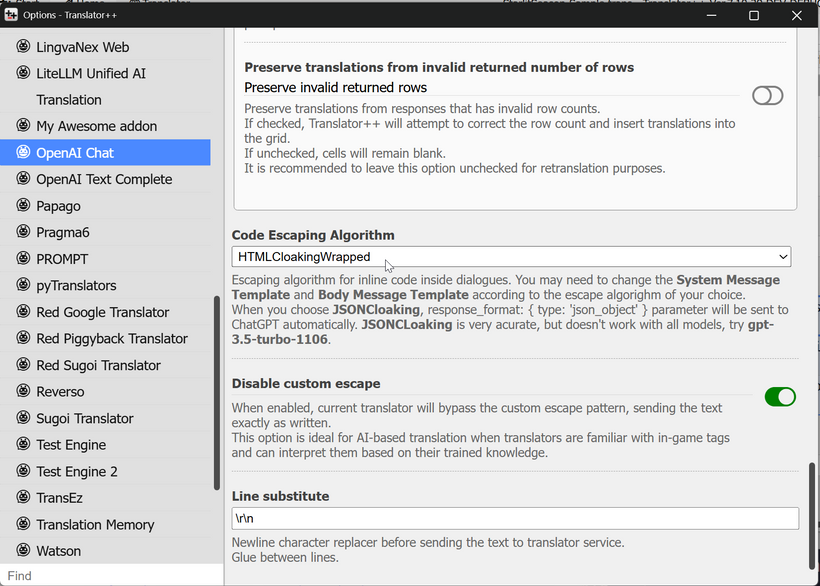This screenshot has height=586, width=820.
Task: Click the icon next to Papago
Action: click(x=23, y=206)
